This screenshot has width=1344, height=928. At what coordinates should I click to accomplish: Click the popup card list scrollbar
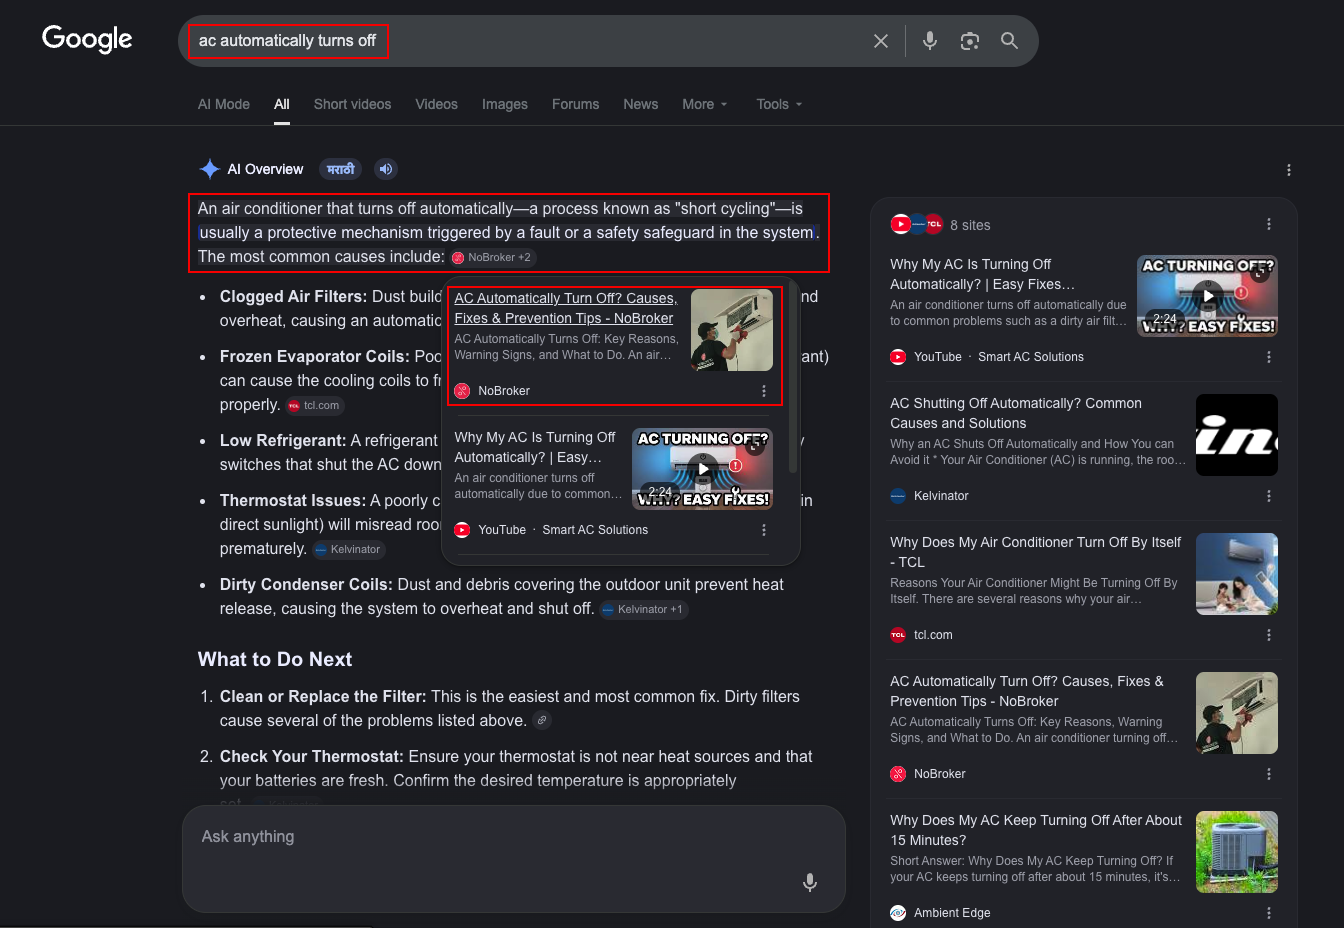(x=793, y=378)
